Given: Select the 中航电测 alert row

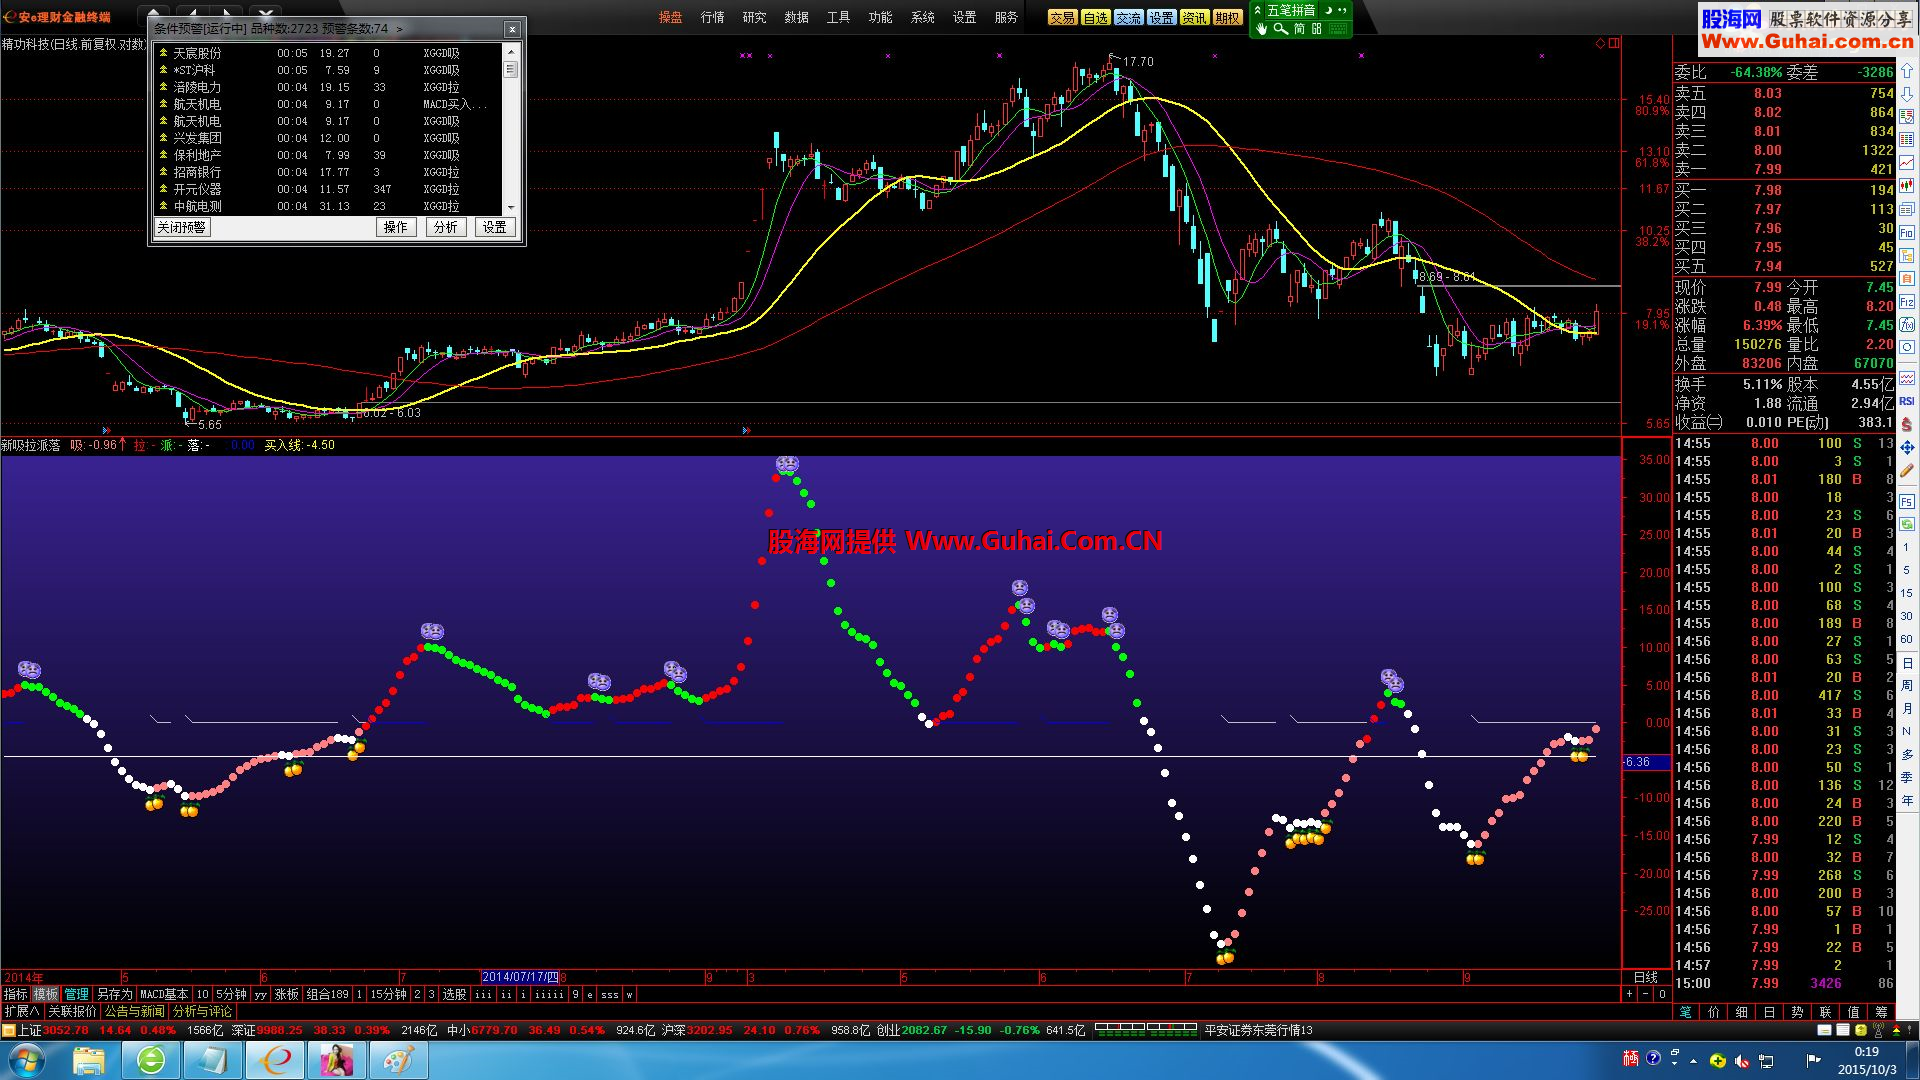Looking at the screenshot, I should 330,206.
